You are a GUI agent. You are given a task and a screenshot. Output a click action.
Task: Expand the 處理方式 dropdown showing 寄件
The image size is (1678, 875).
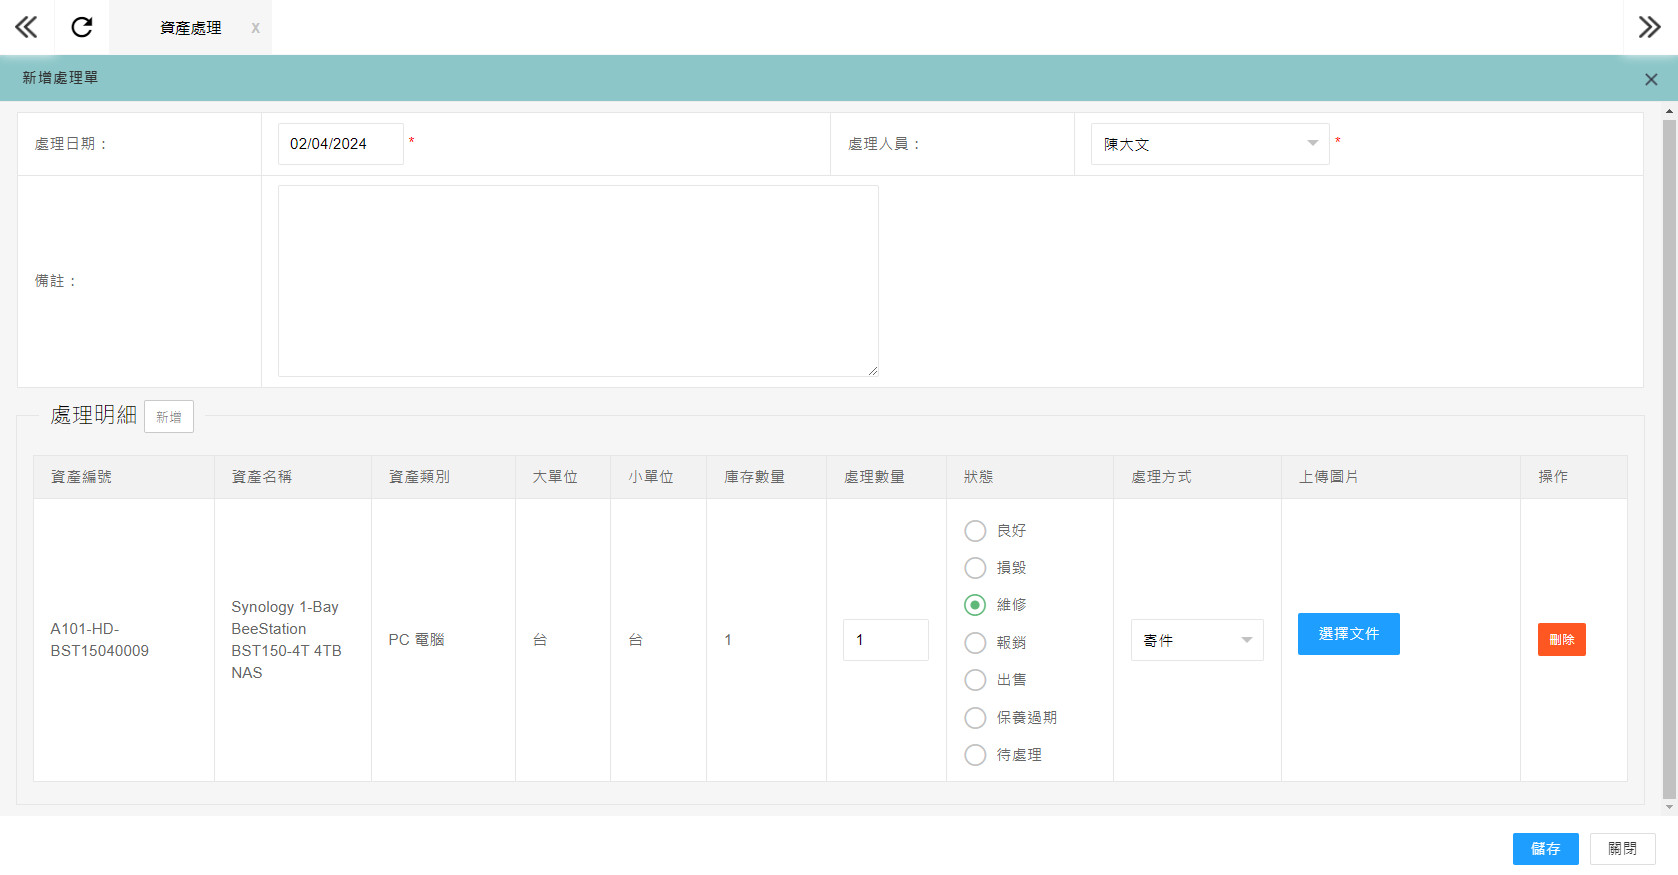[1197, 640]
